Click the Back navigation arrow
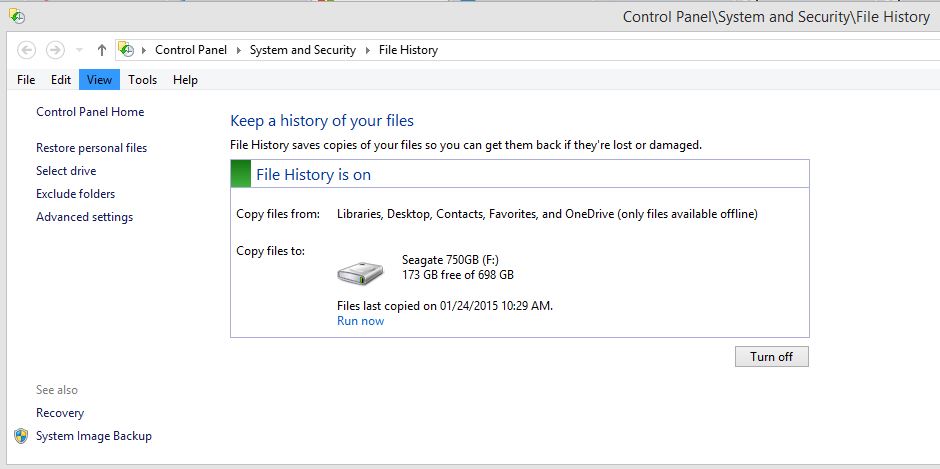The image size is (940, 469). (x=26, y=50)
